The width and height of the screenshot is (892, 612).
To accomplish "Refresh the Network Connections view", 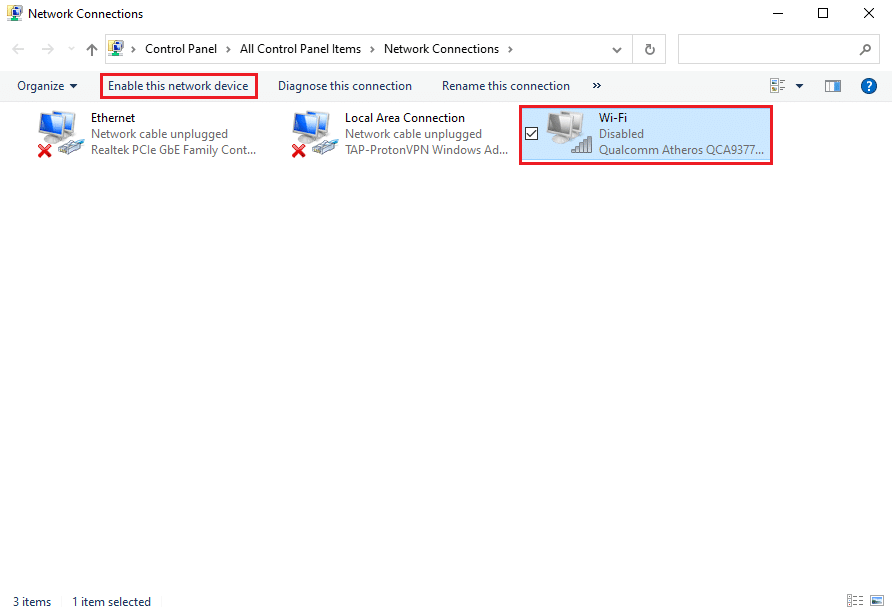I will 650,49.
